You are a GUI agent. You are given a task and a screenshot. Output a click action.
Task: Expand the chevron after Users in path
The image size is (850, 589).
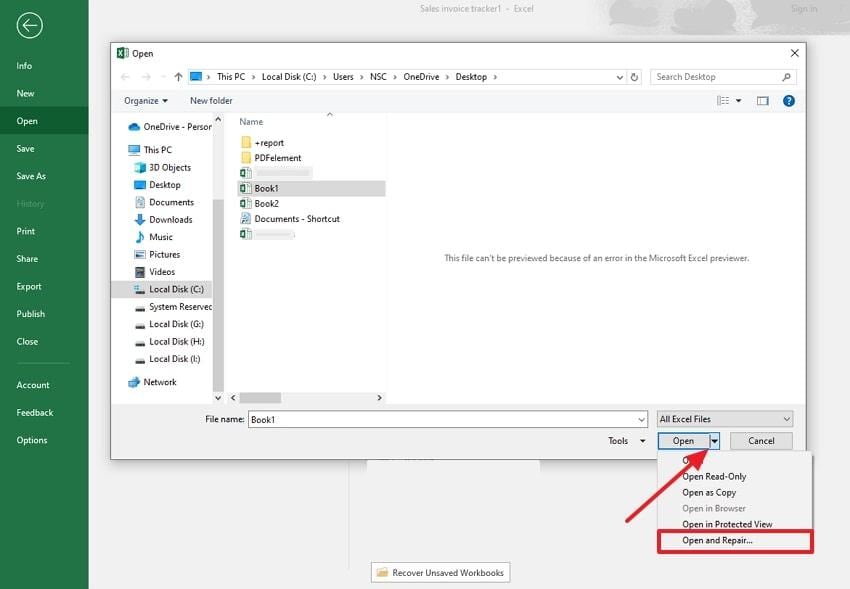tap(362, 77)
